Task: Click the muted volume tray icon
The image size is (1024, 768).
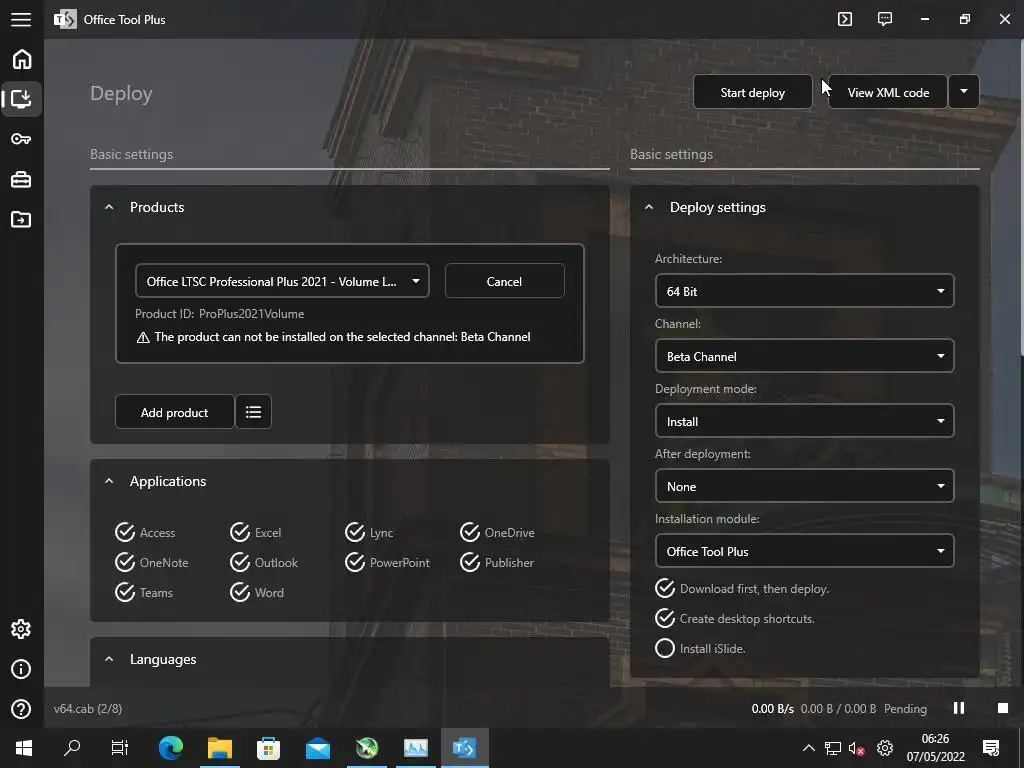Action: pyautogui.click(x=856, y=748)
